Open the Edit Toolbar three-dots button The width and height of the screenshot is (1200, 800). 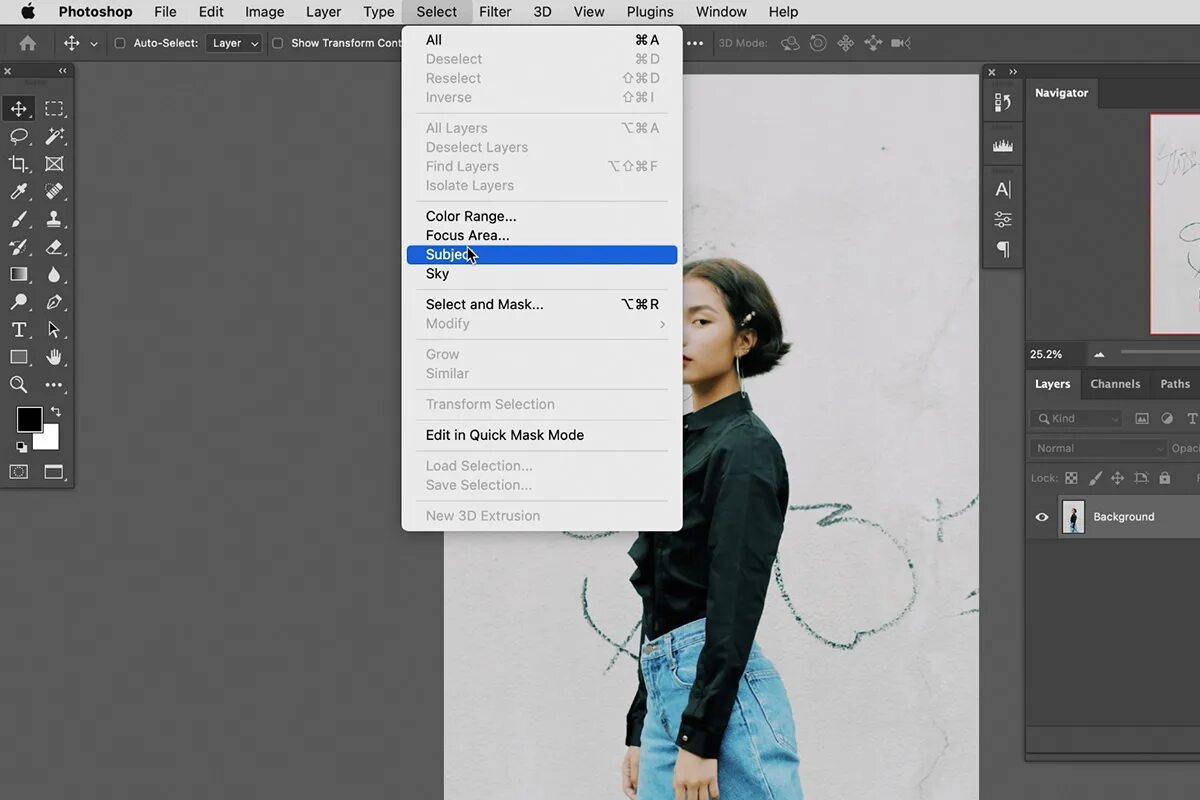click(54, 385)
